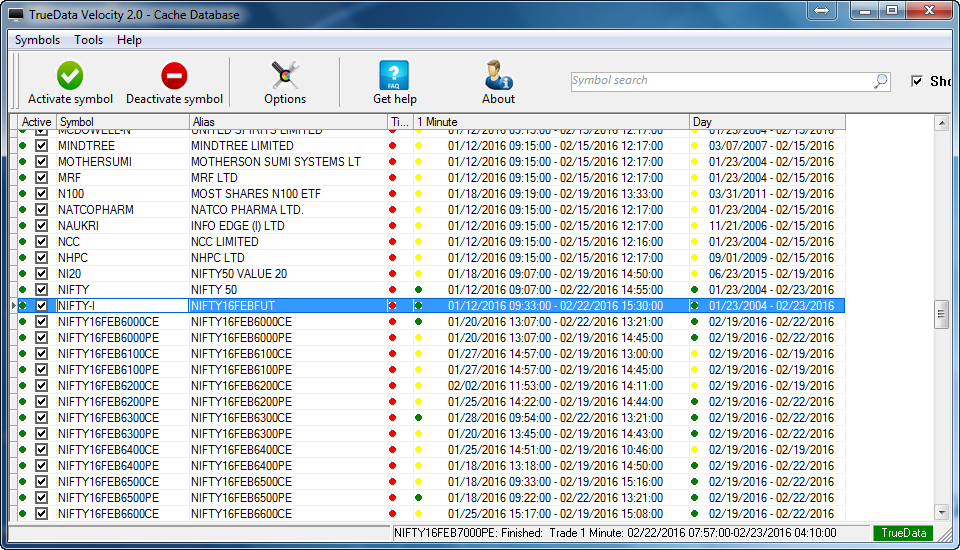Sort by the Active column header
The image size is (960, 550).
pos(37,122)
